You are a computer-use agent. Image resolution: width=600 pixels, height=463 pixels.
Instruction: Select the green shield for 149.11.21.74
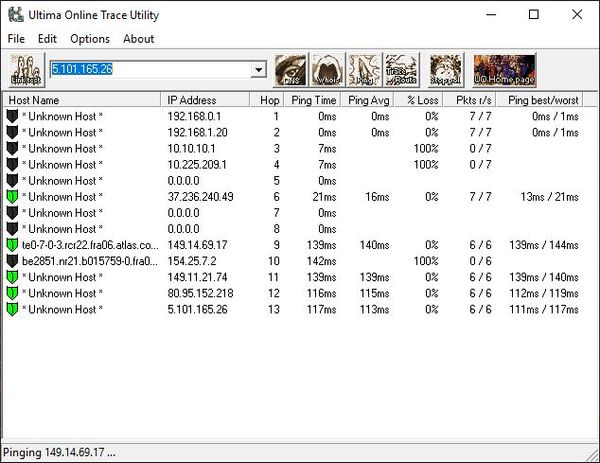click(x=13, y=277)
